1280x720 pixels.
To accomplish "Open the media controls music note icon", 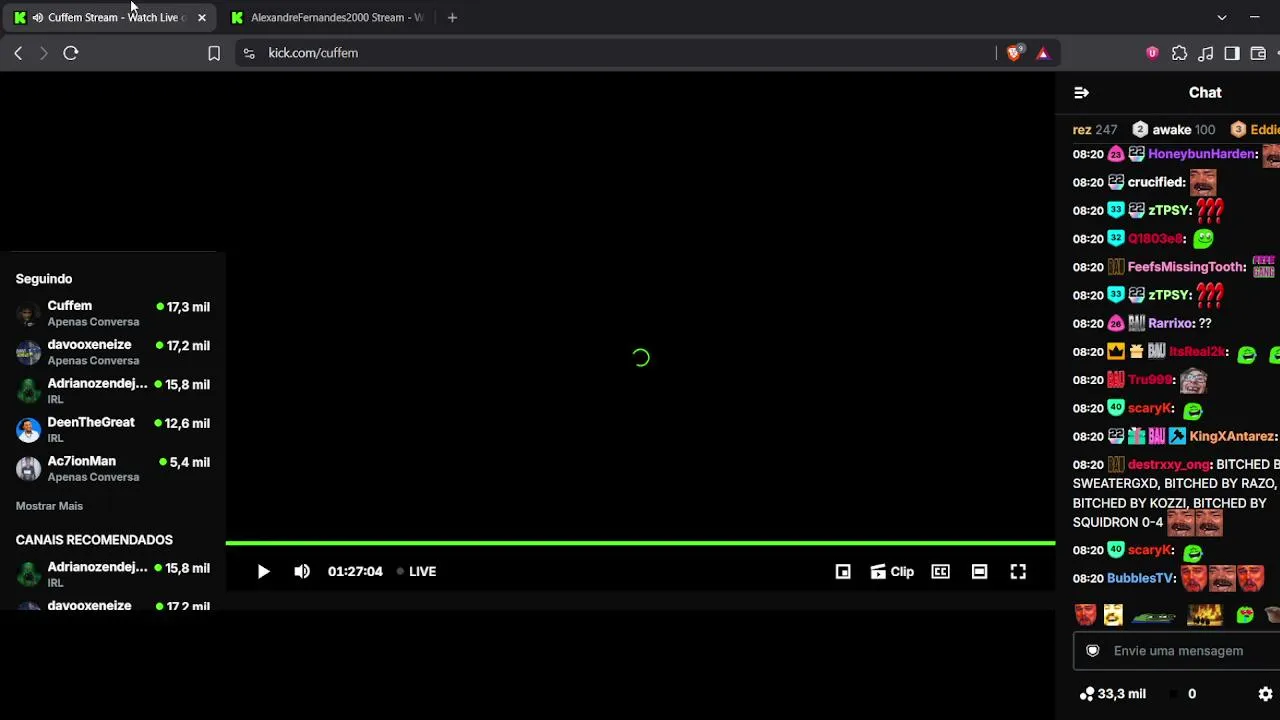I will 1206,53.
